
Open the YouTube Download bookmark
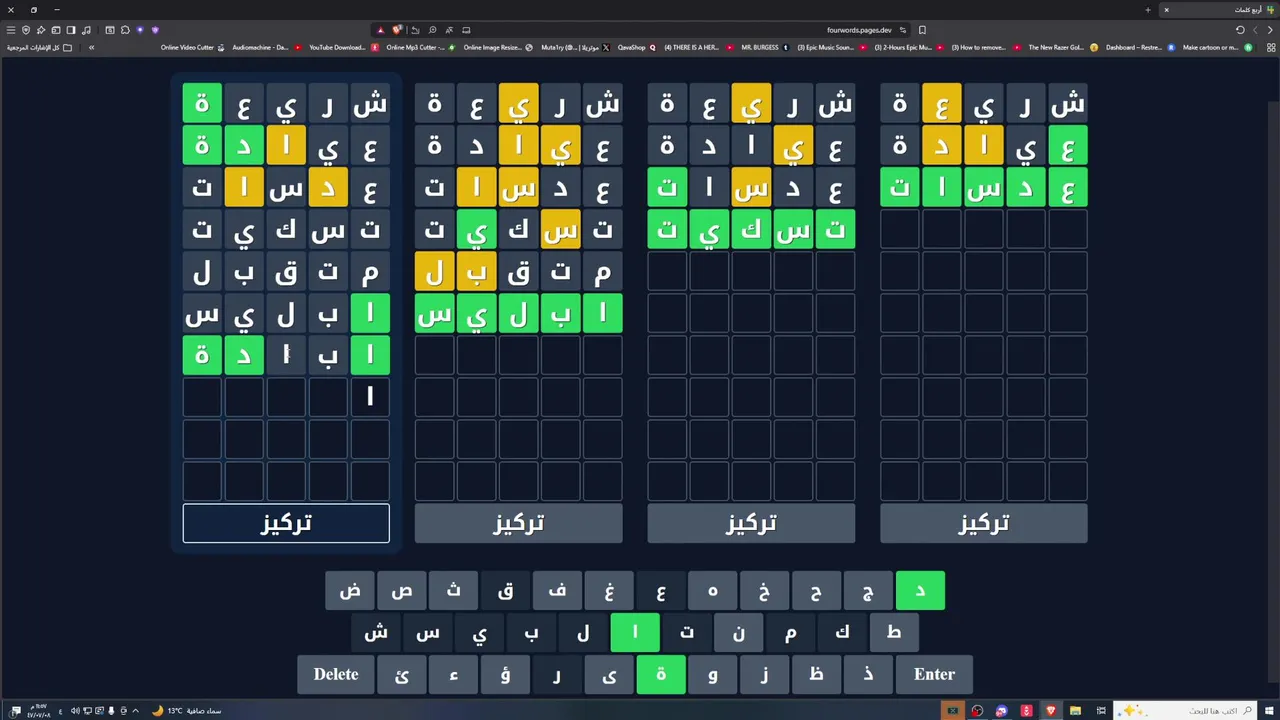click(343, 47)
